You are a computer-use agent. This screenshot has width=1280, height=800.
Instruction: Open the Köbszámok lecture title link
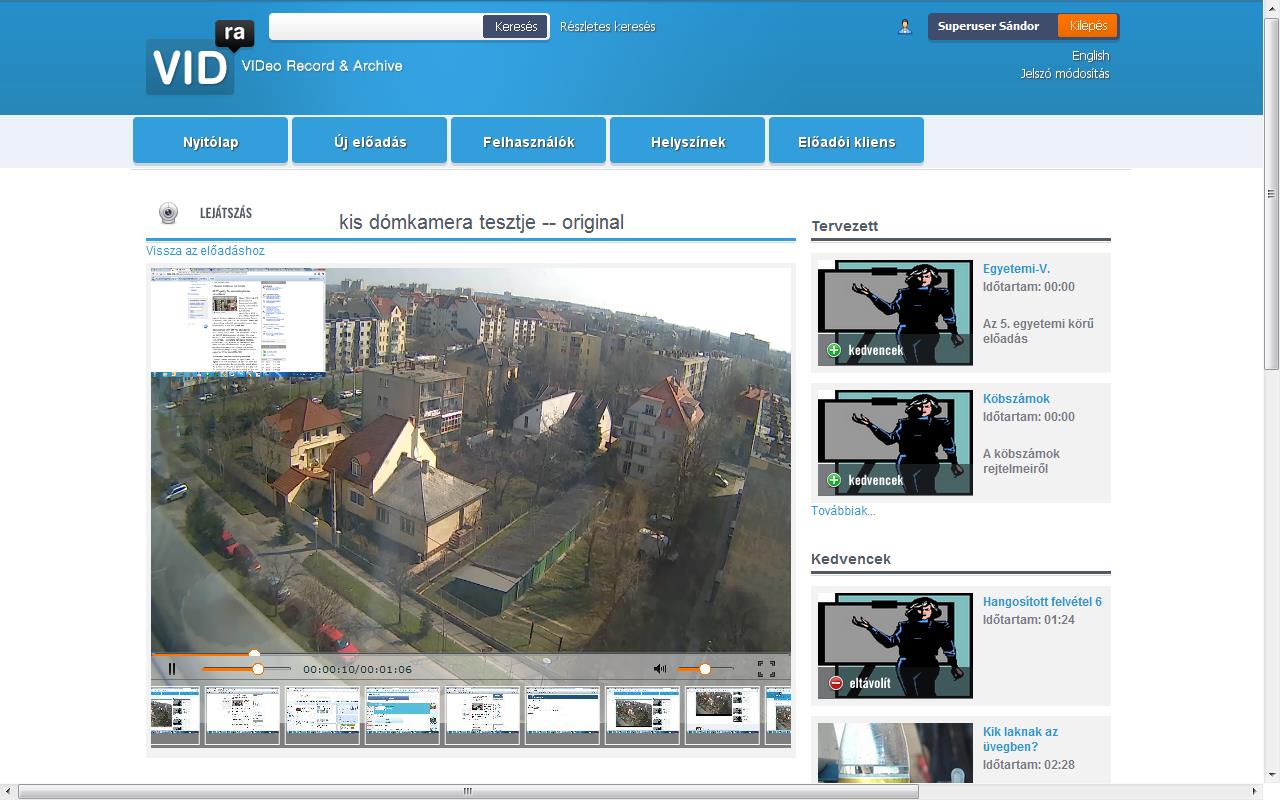tap(1016, 399)
